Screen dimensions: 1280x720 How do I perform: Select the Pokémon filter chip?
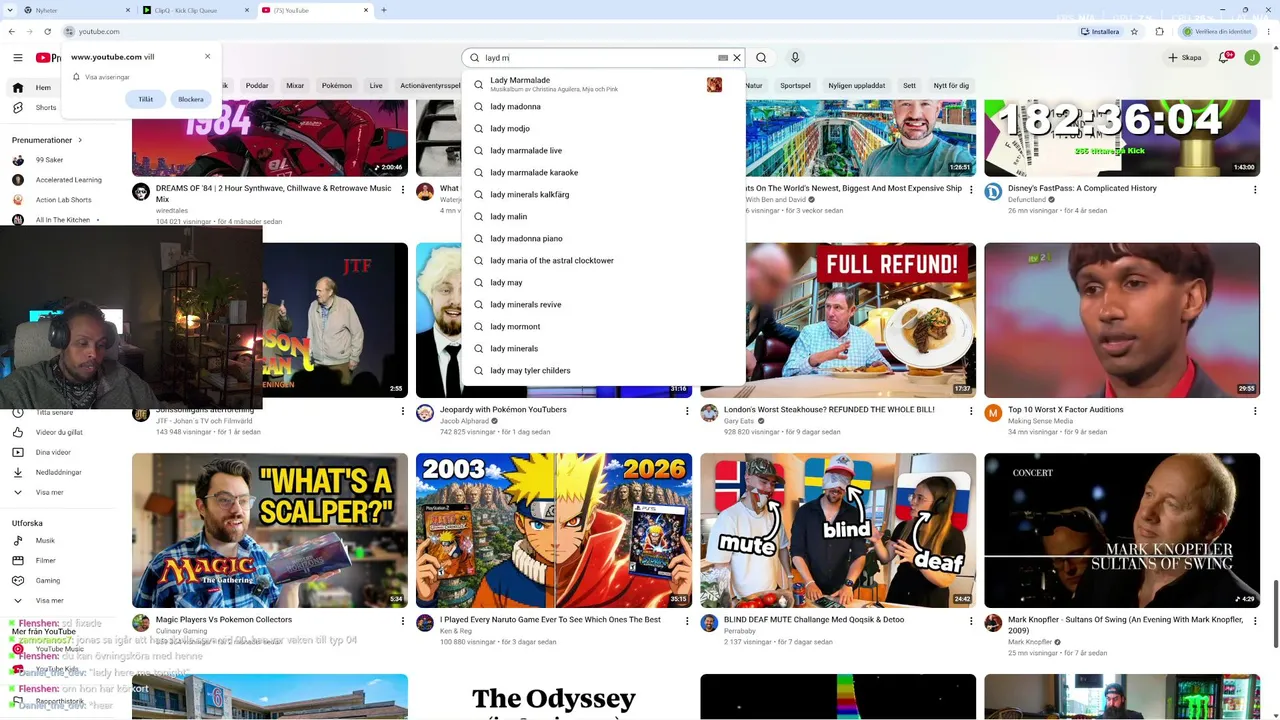click(x=337, y=86)
